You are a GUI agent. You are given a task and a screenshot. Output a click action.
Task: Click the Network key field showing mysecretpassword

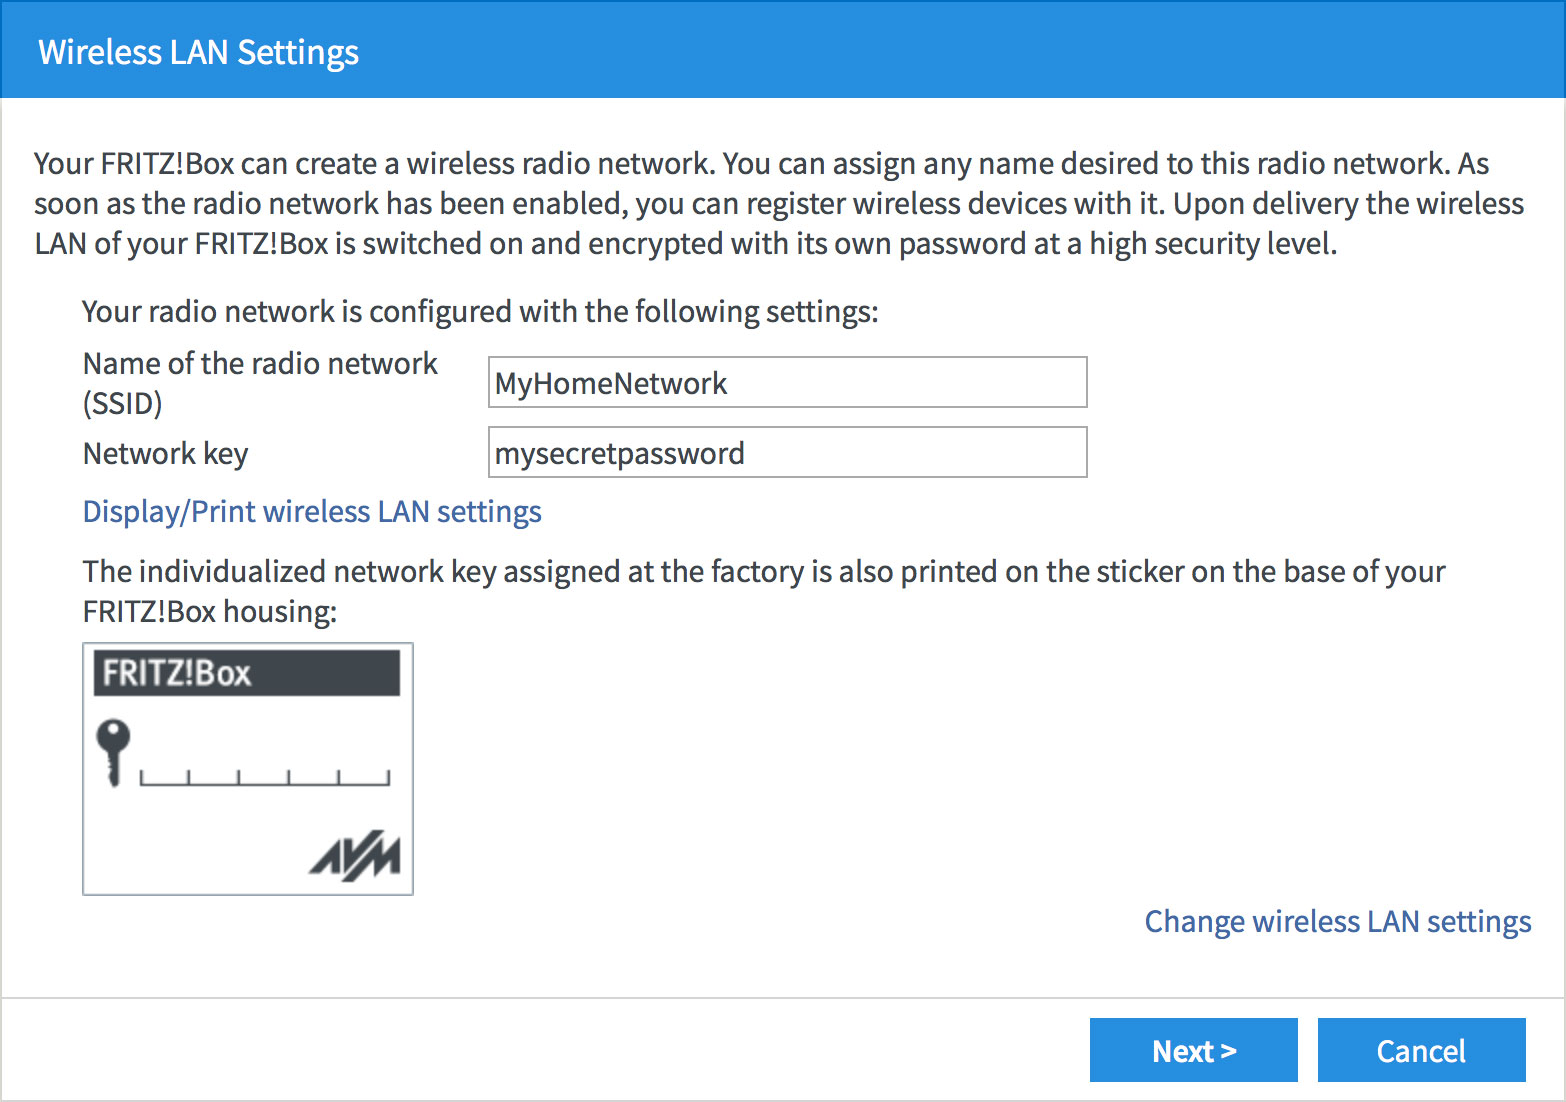click(787, 452)
